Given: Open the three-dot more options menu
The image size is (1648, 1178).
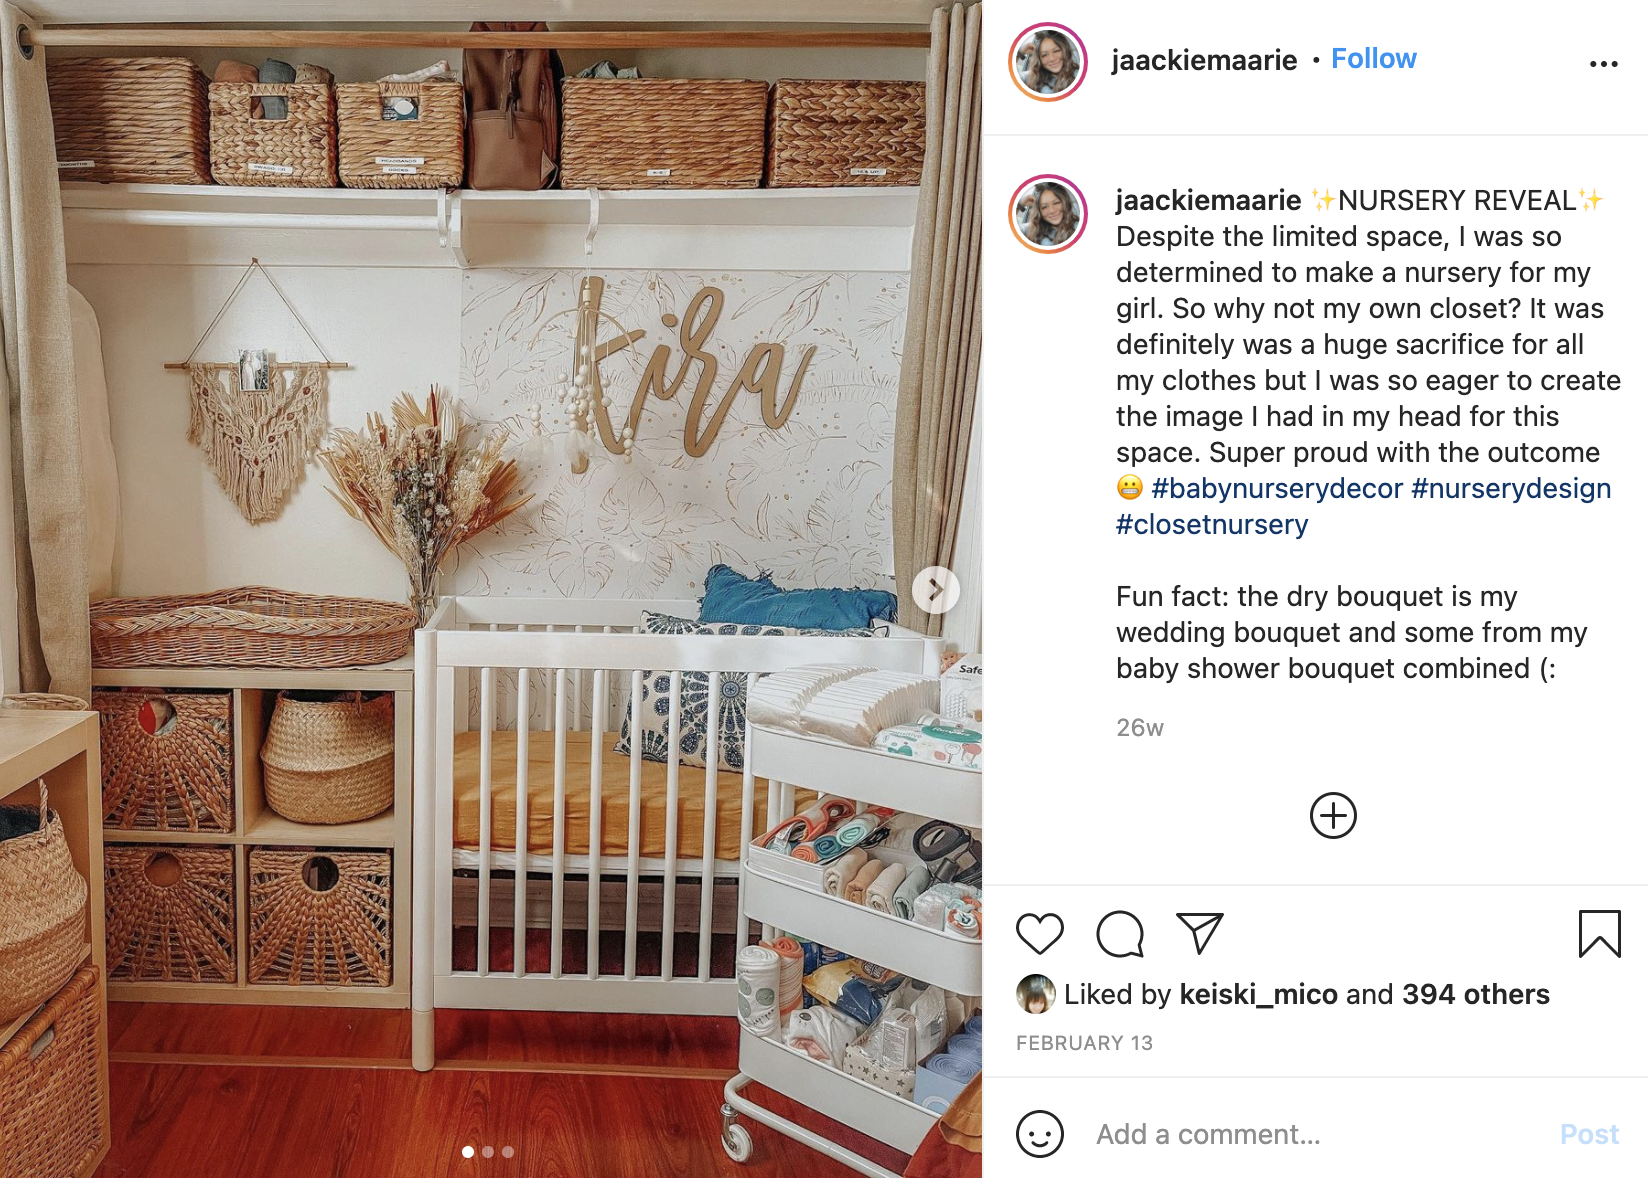Looking at the screenshot, I should pos(1603,64).
